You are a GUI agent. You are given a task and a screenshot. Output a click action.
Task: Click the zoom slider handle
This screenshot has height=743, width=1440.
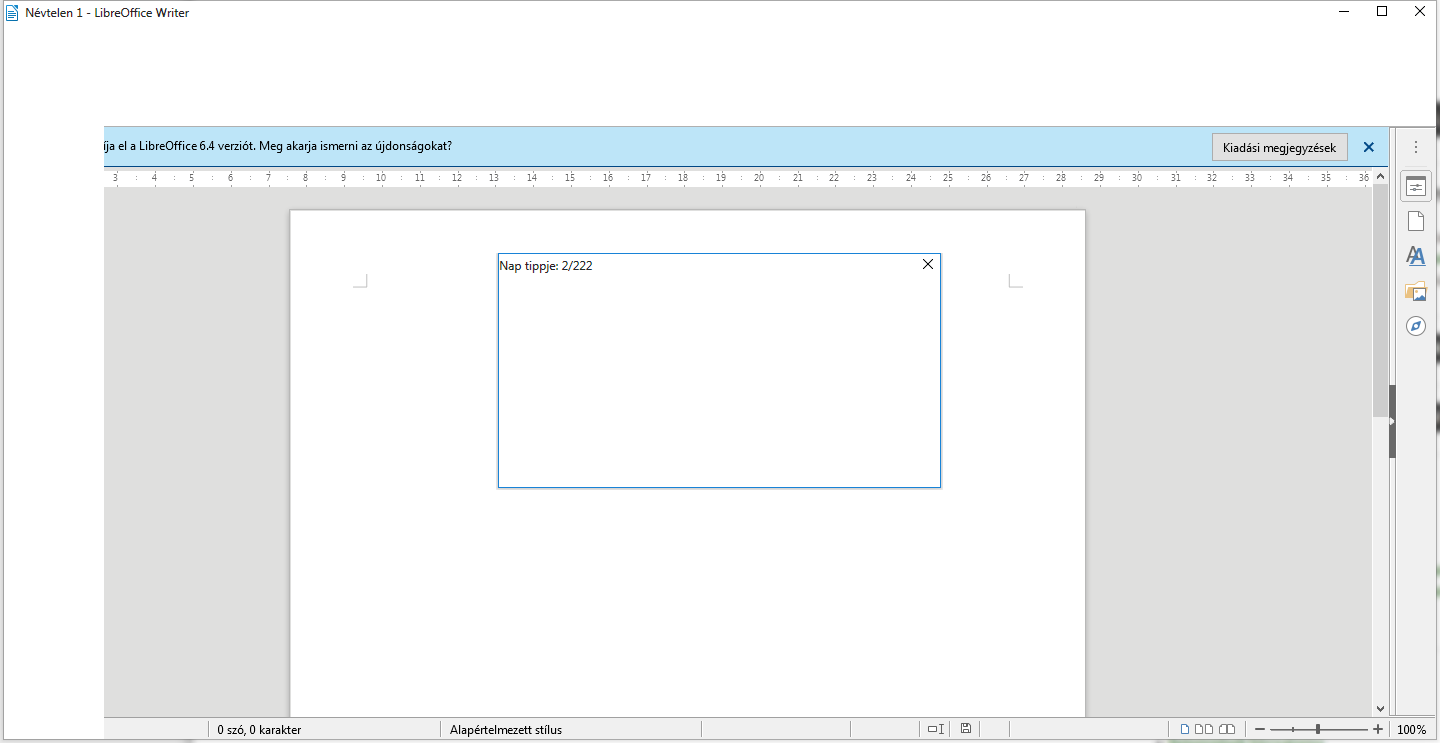[x=1318, y=729]
